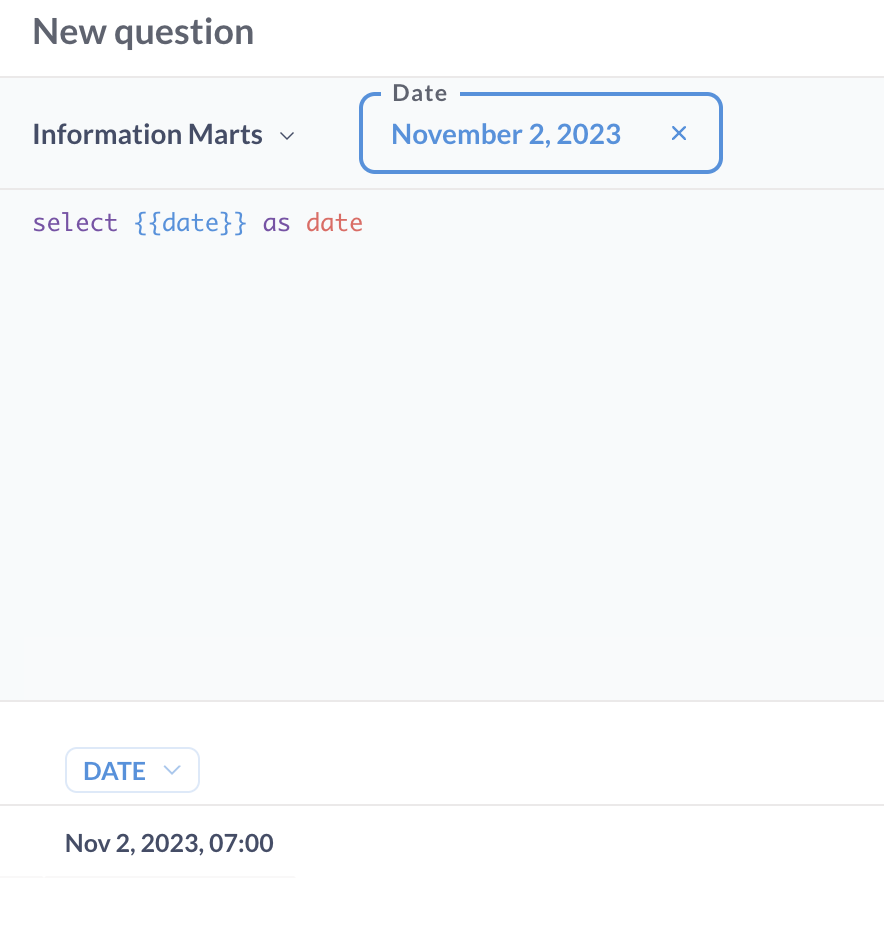Click the Date label above the filter

[x=419, y=92]
